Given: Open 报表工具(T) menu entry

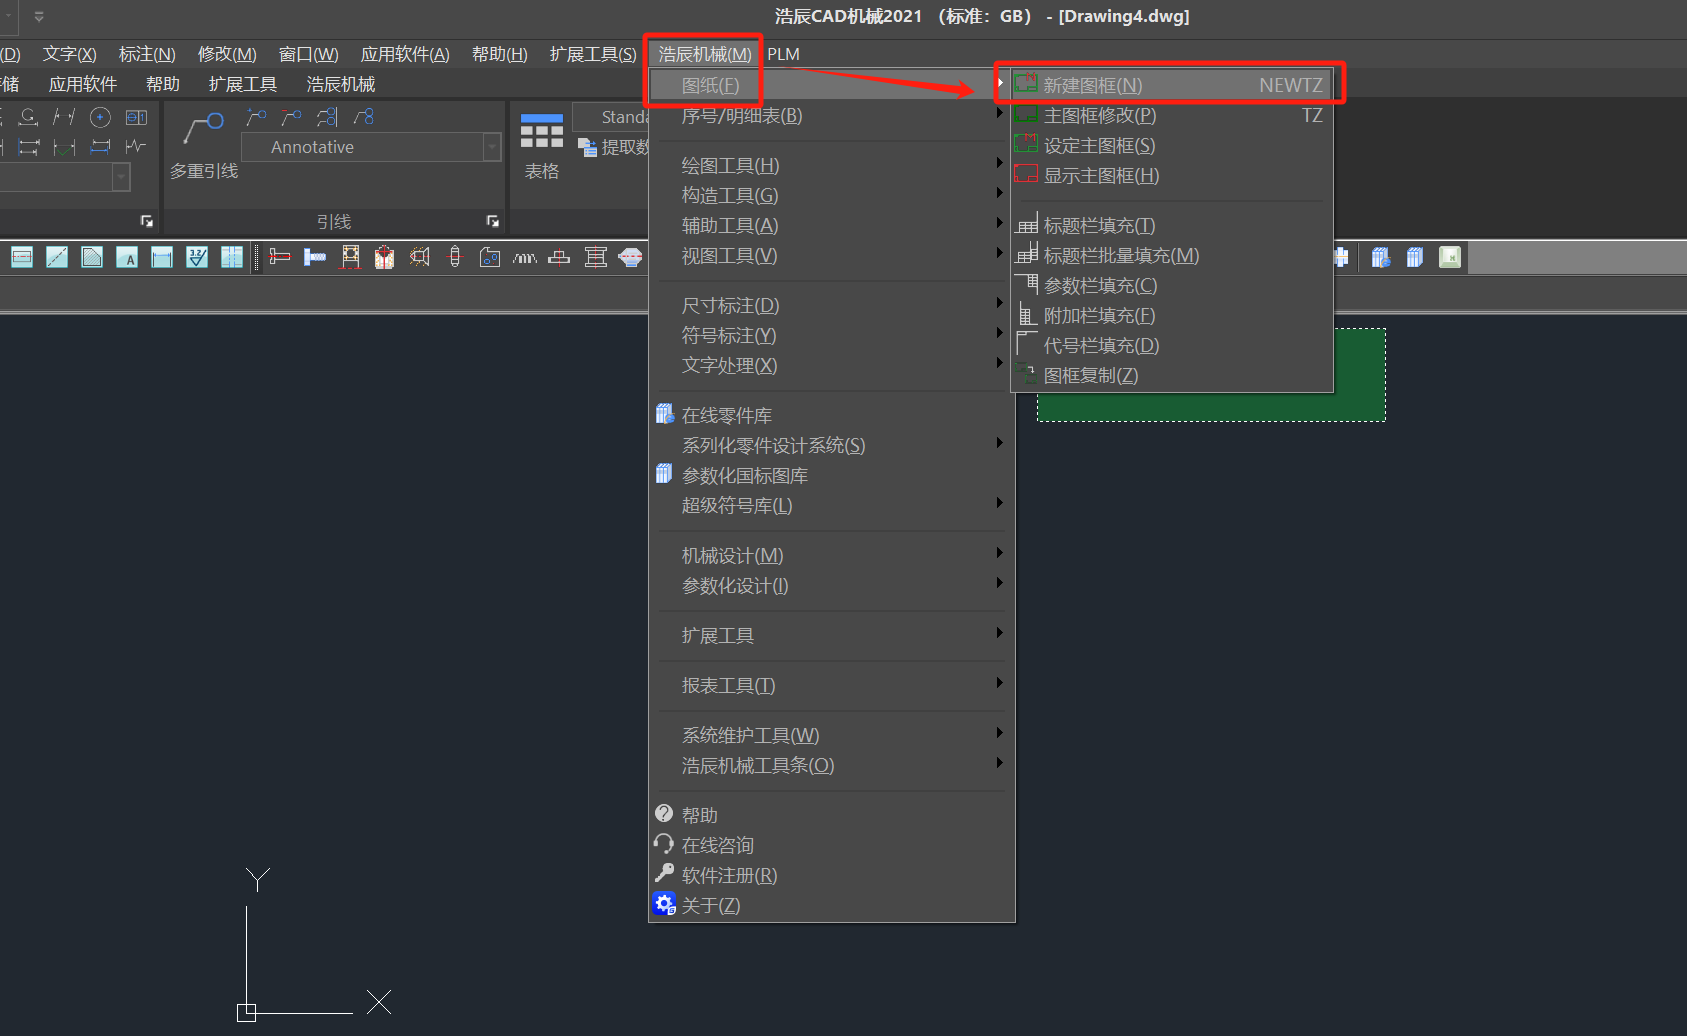Looking at the screenshot, I should pyautogui.click(x=831, y=686).
